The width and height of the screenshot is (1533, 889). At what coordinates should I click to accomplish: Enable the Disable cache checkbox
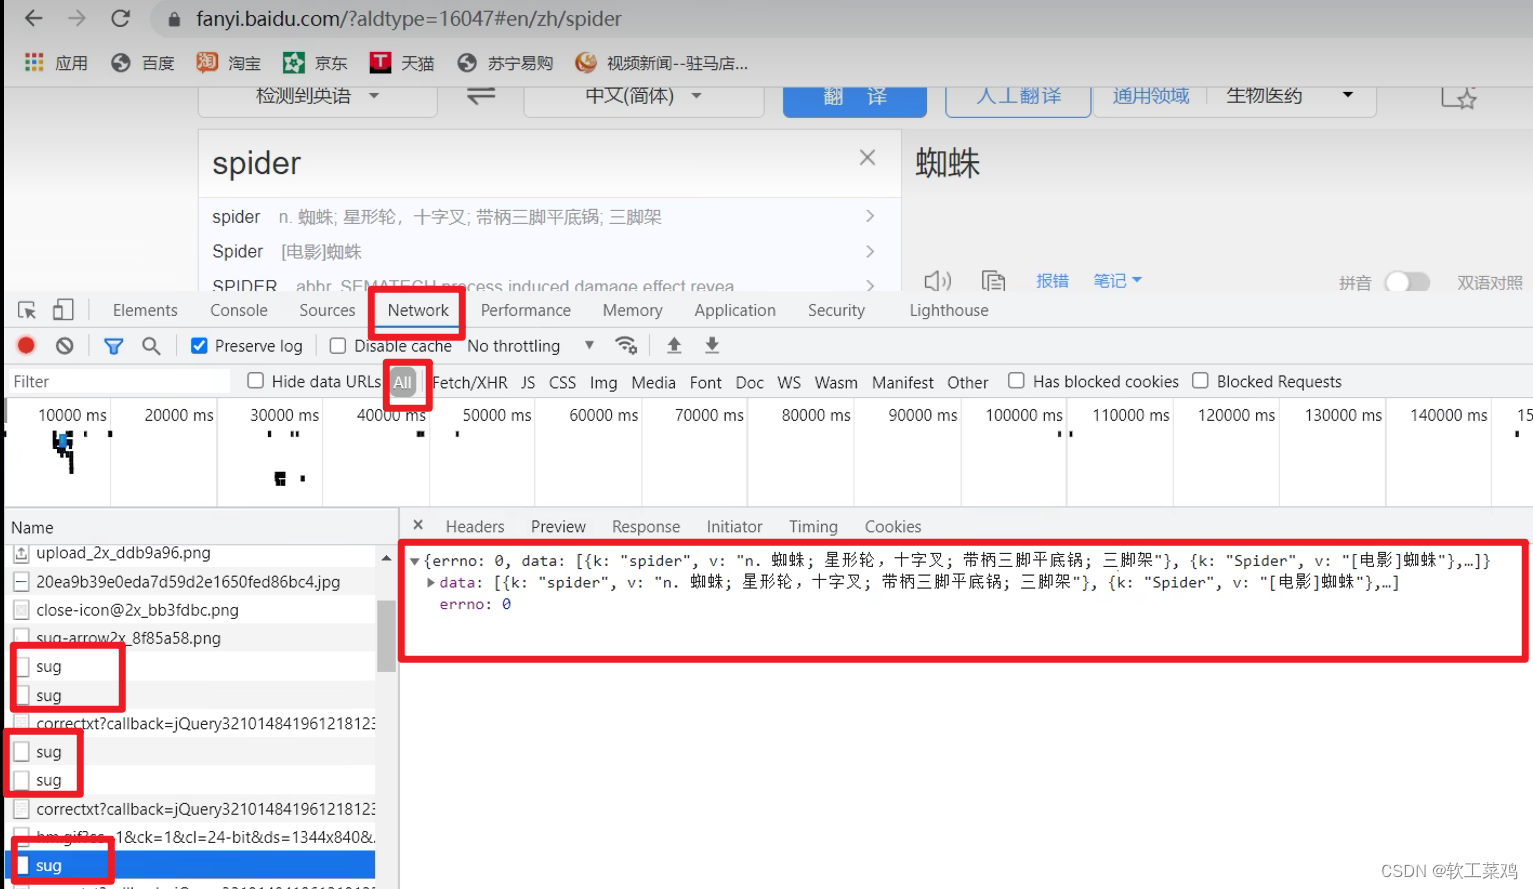tap(338, 346)
